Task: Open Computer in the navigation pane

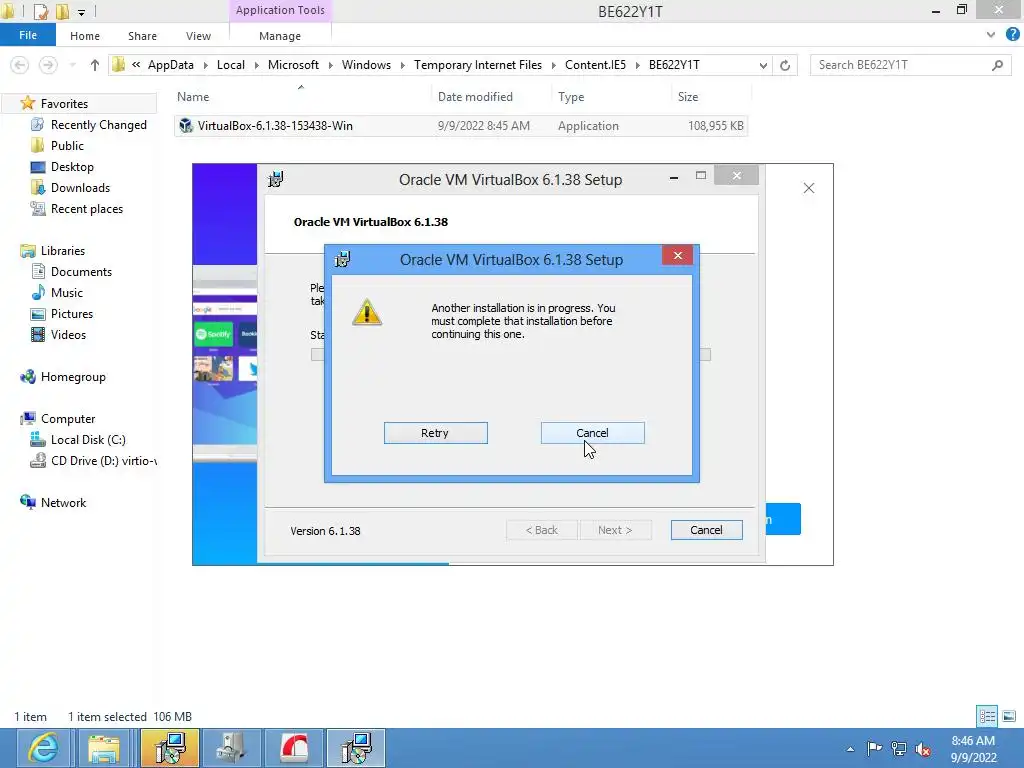Action: tap(68, 419)
